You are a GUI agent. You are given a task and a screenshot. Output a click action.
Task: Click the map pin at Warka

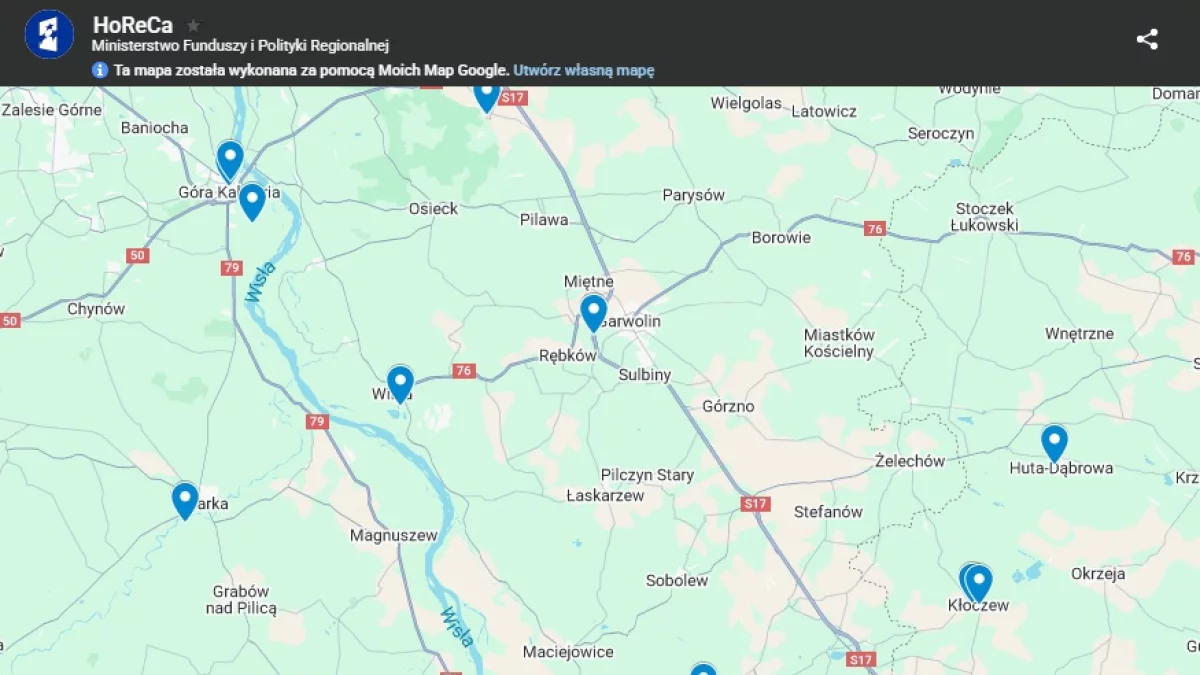[185, 499]
